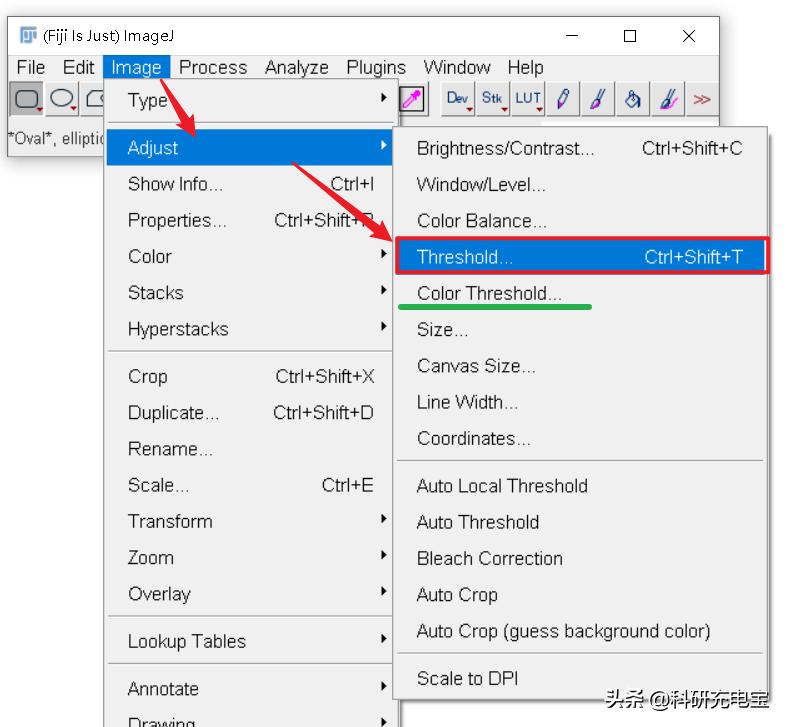Click Coordinates... menu entry

581,438
